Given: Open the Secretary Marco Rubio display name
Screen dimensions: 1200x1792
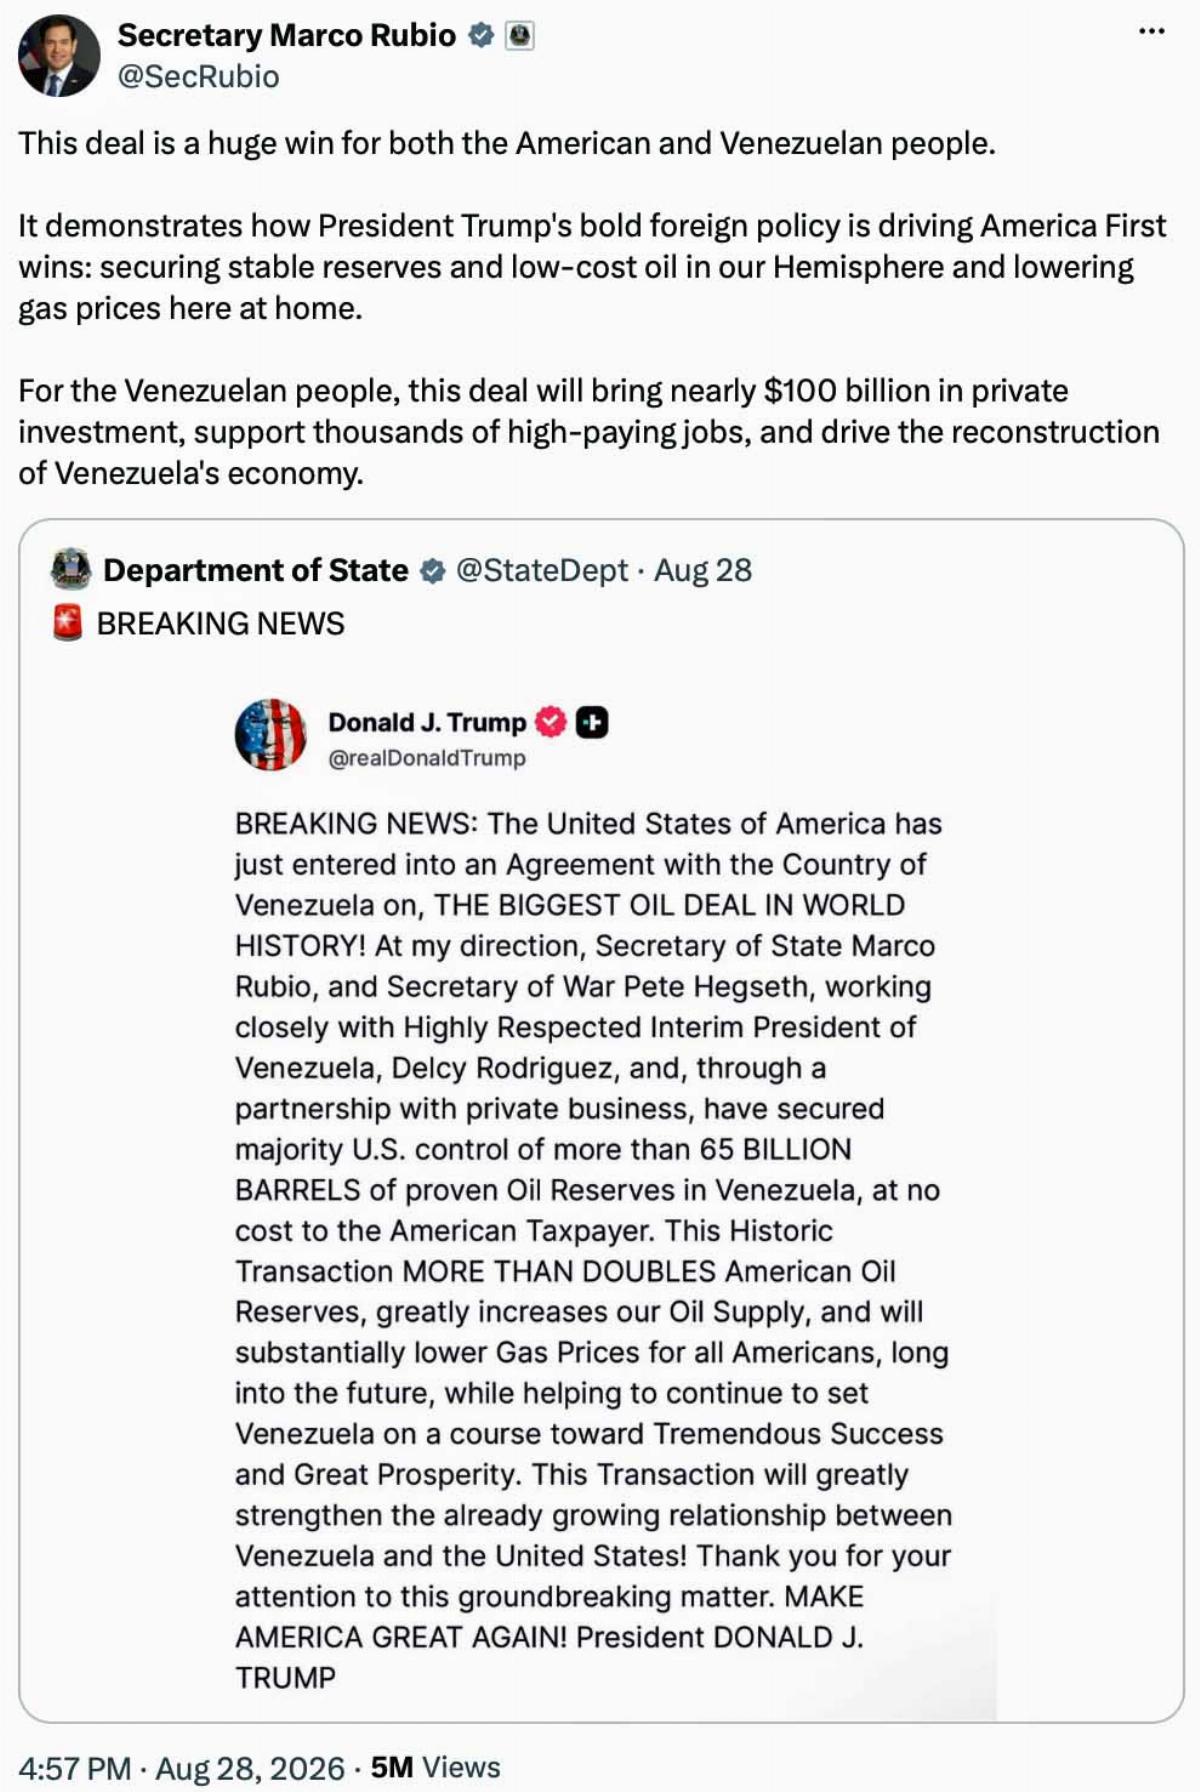Looking at the screenshot, I should 286,35.
